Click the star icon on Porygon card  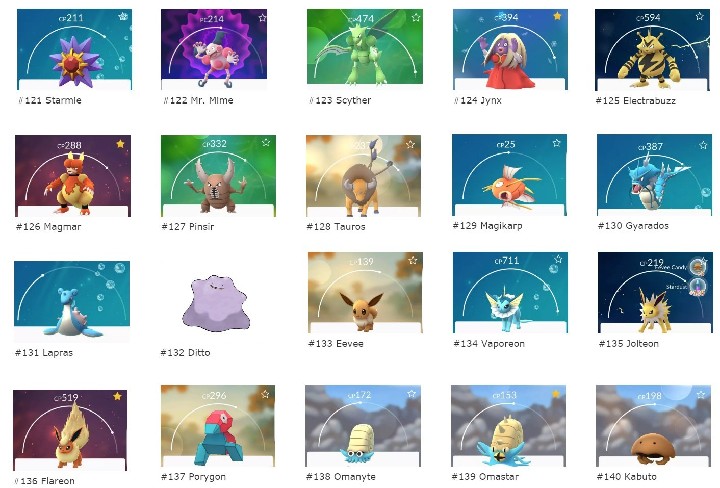(x=265, y=394)
